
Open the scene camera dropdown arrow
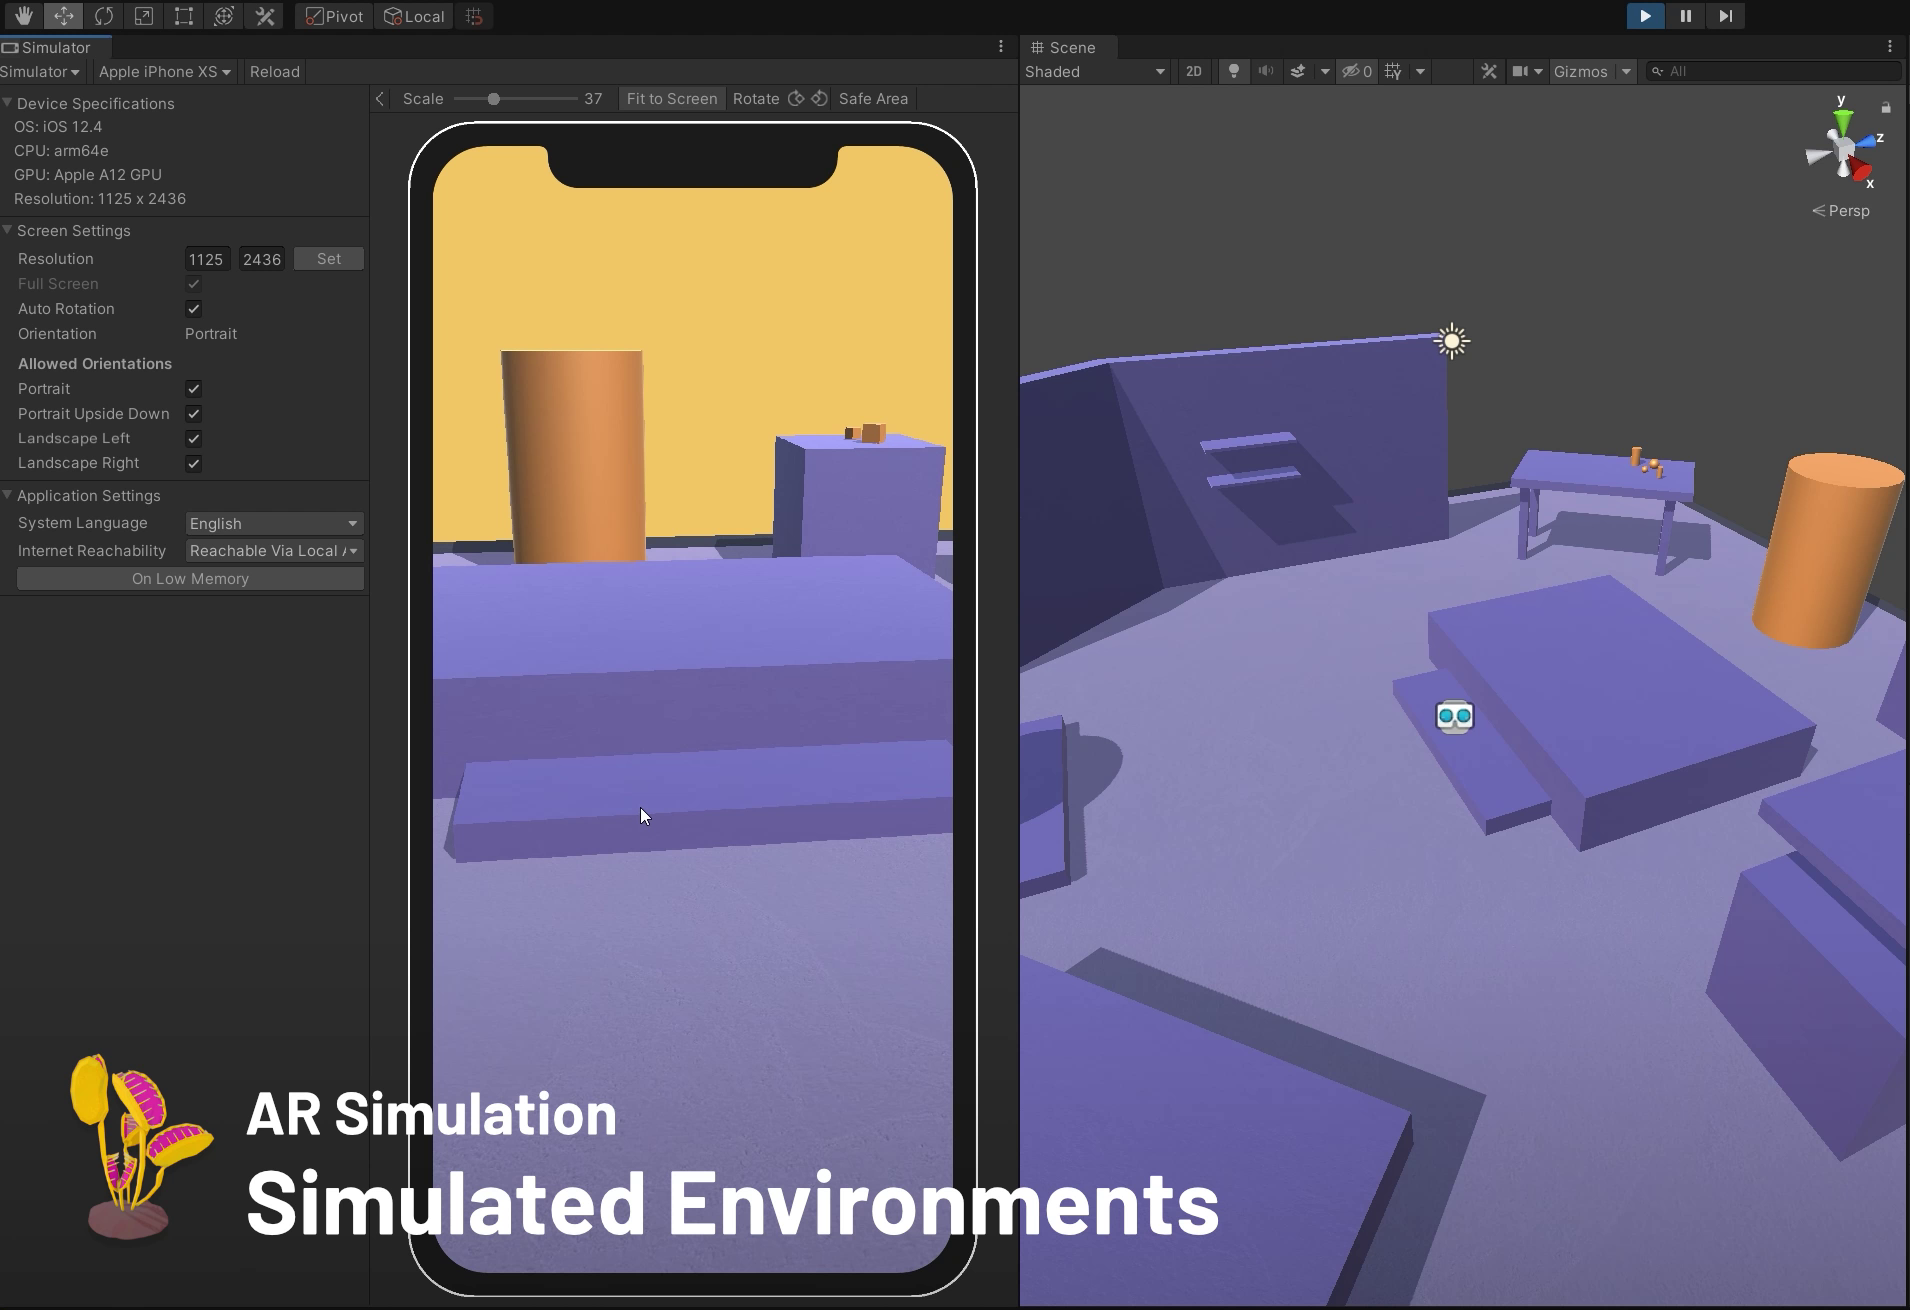(x=1538, y=71)
